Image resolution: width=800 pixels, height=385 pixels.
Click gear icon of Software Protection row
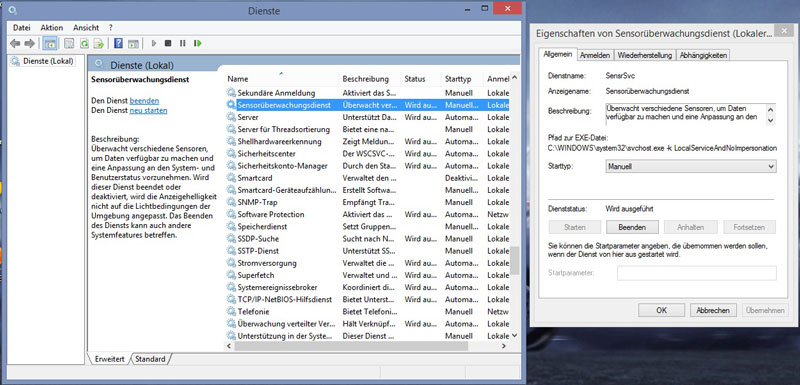pyautogui.click(x=232, y=215)
